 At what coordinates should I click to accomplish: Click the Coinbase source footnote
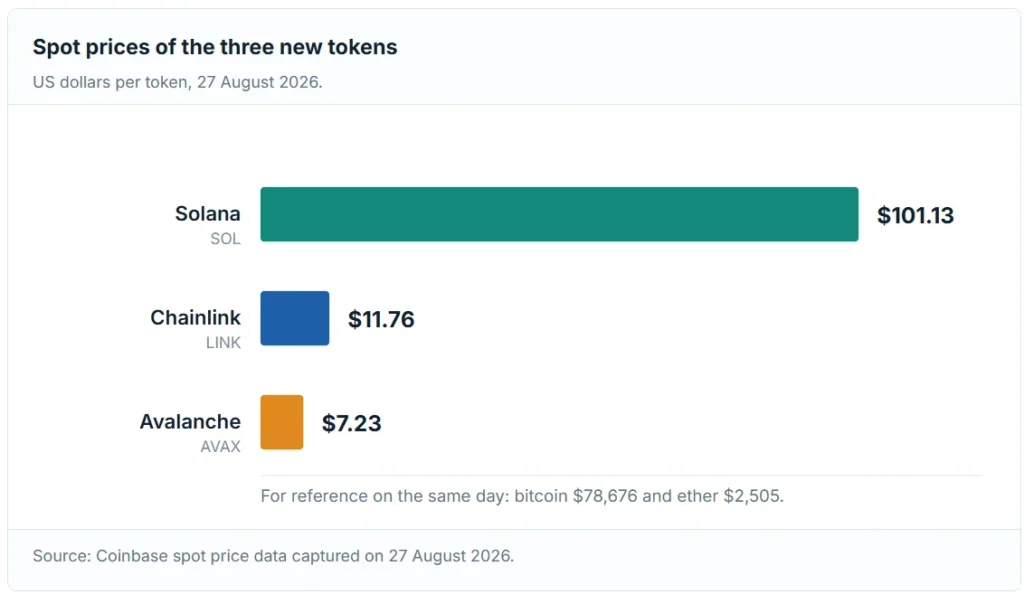[x=273, y=556]
